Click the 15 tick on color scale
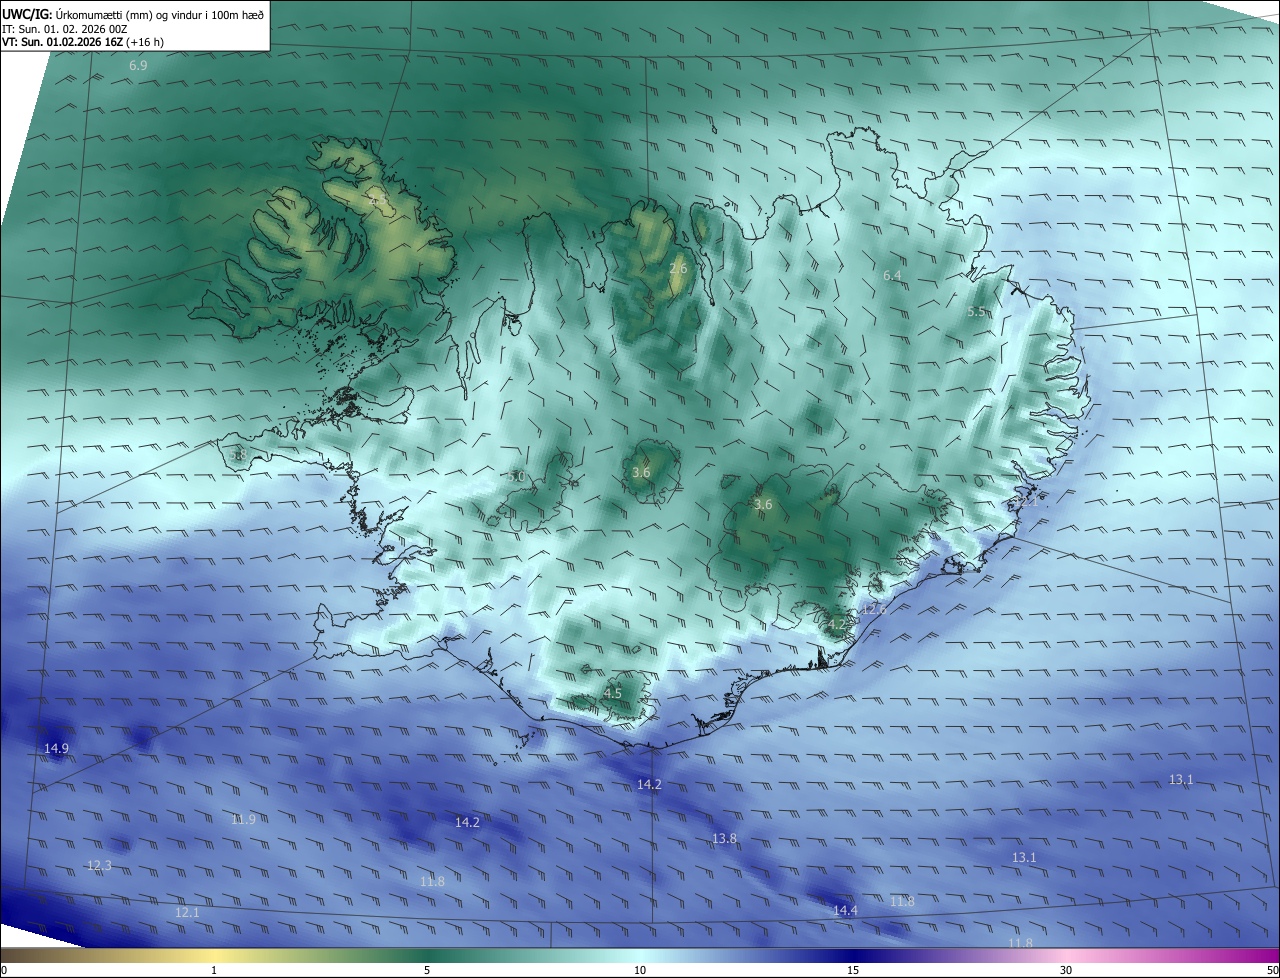This screenshot has width=1280, height=978. pyautogui.click(x=853, y=970)
